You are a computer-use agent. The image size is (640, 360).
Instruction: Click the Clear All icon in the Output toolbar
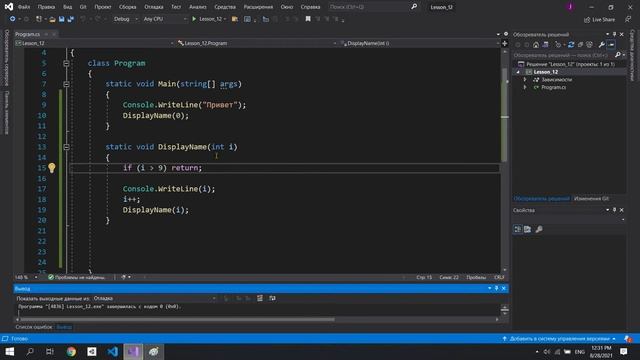(260, 298)
